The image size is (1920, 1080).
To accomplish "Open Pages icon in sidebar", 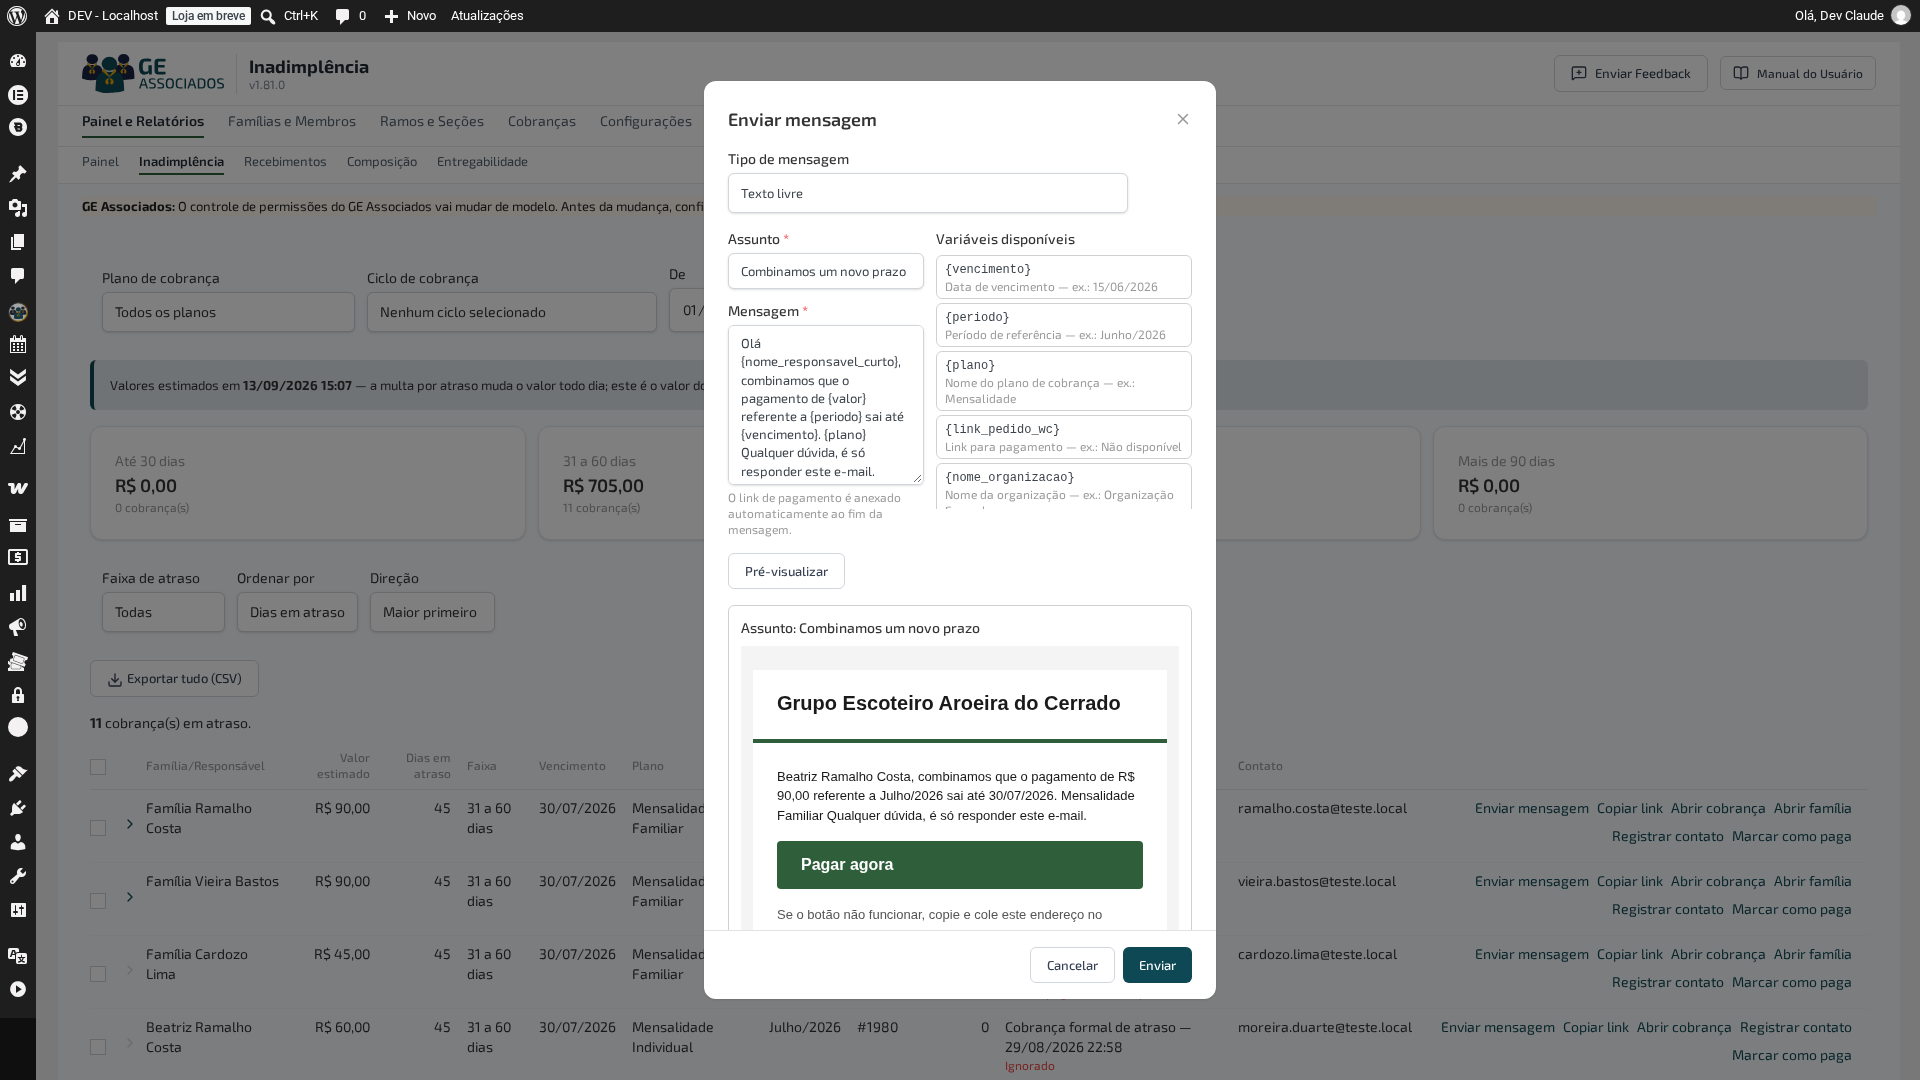I will point(18,242).
